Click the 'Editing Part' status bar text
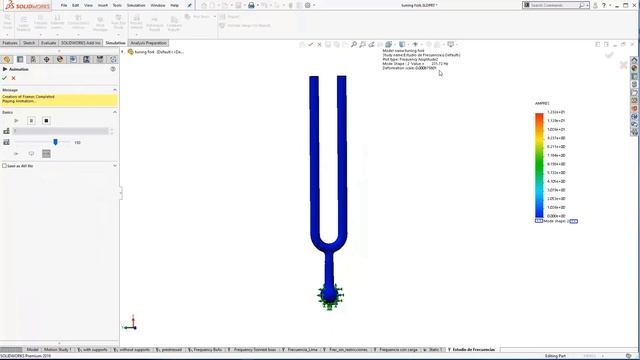Image resolution: width=640 pixels, height=360 pixels. click(x=555, y=356)
